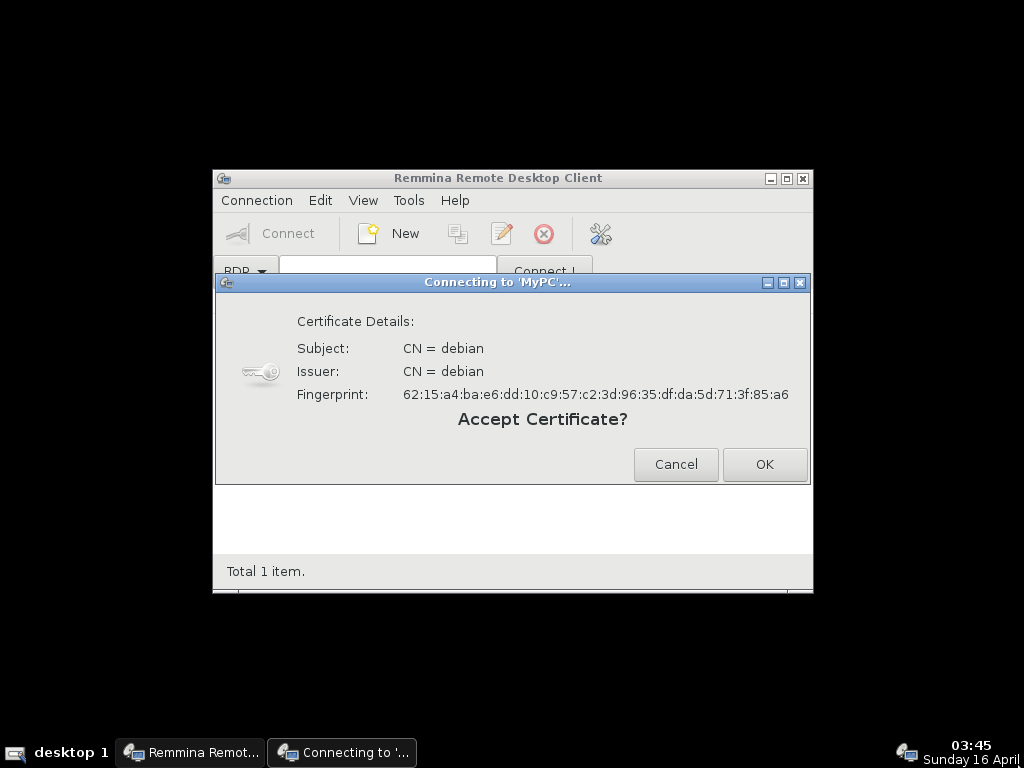Click the taskbar launcher icon at left
Screen dimensions: 1024x768
coord(15,754)
